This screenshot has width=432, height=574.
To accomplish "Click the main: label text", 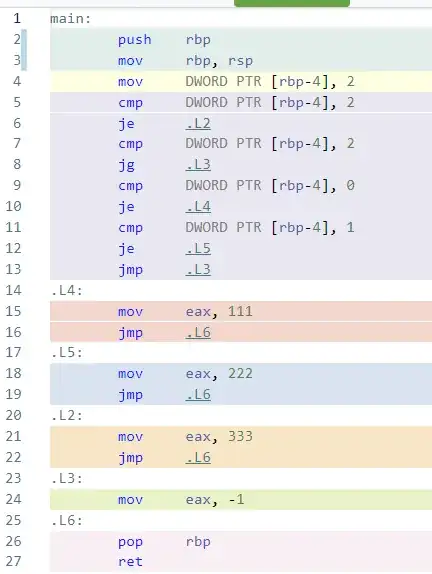I will (x=70, y=19).
